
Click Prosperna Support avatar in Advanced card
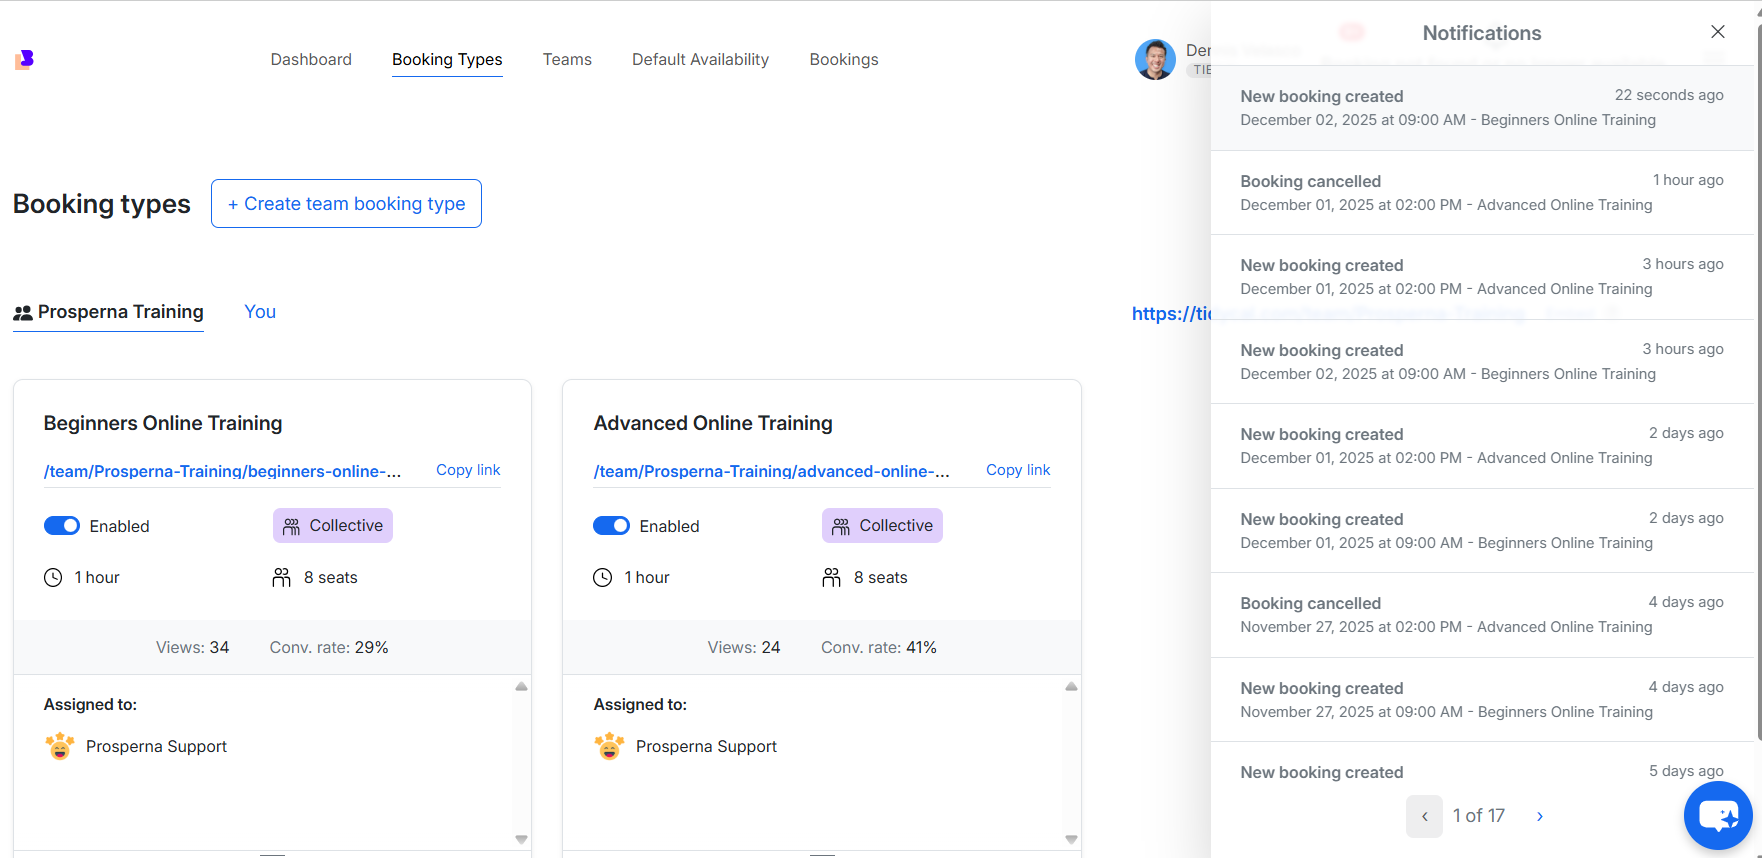click(609, 746)
